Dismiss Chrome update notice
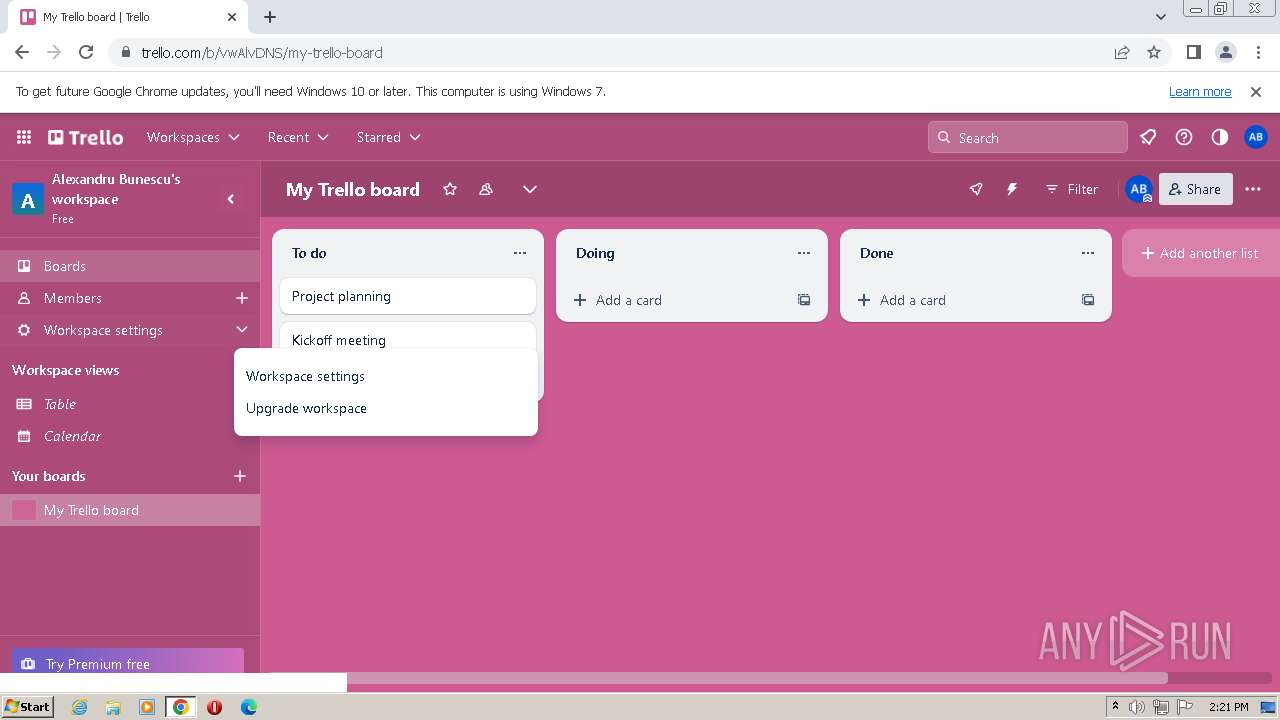 pyautogui.click(x=1256, y=91)
